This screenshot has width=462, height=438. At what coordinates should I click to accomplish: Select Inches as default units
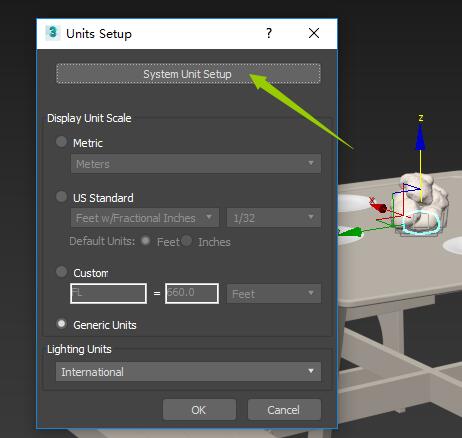[x=187, y=241]
